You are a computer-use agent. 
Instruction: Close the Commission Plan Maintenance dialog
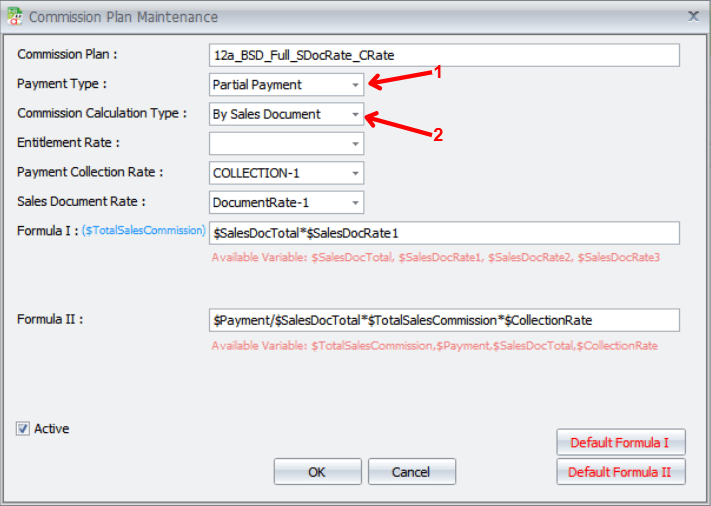[x=693, y=17]
